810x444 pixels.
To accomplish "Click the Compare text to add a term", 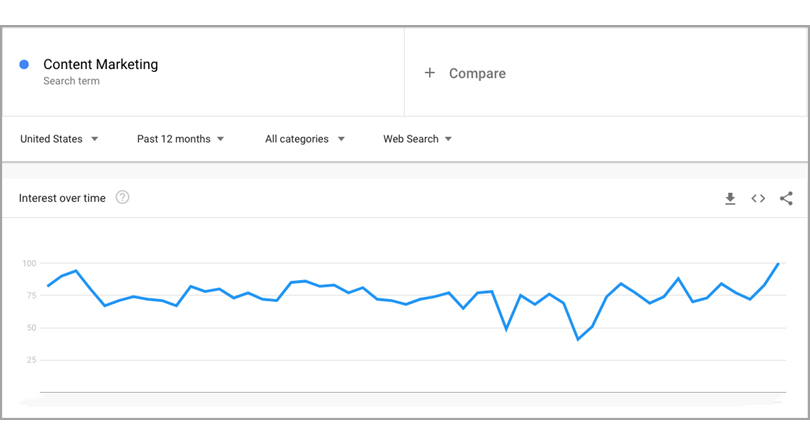I will [477, 74].
